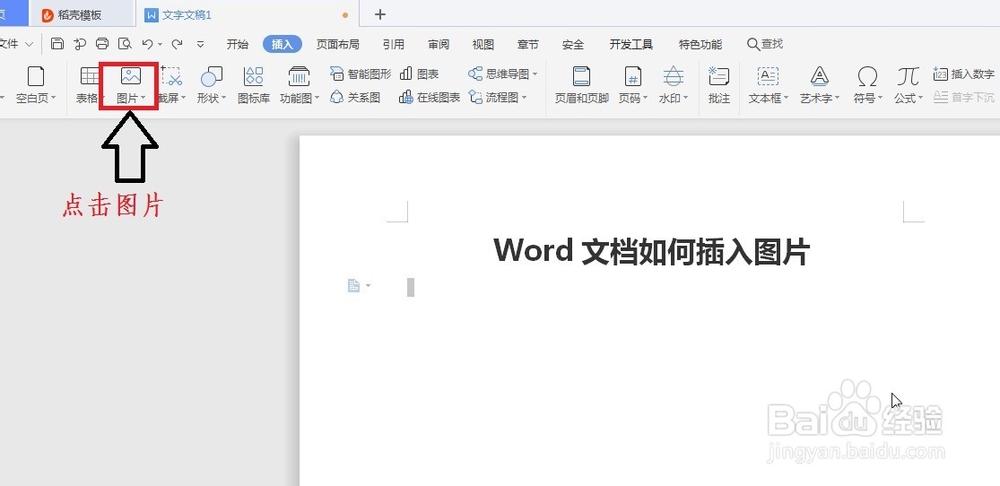Click the 页码 page number icon
This screenshot has height=486, width=1000.
point(633,77)
